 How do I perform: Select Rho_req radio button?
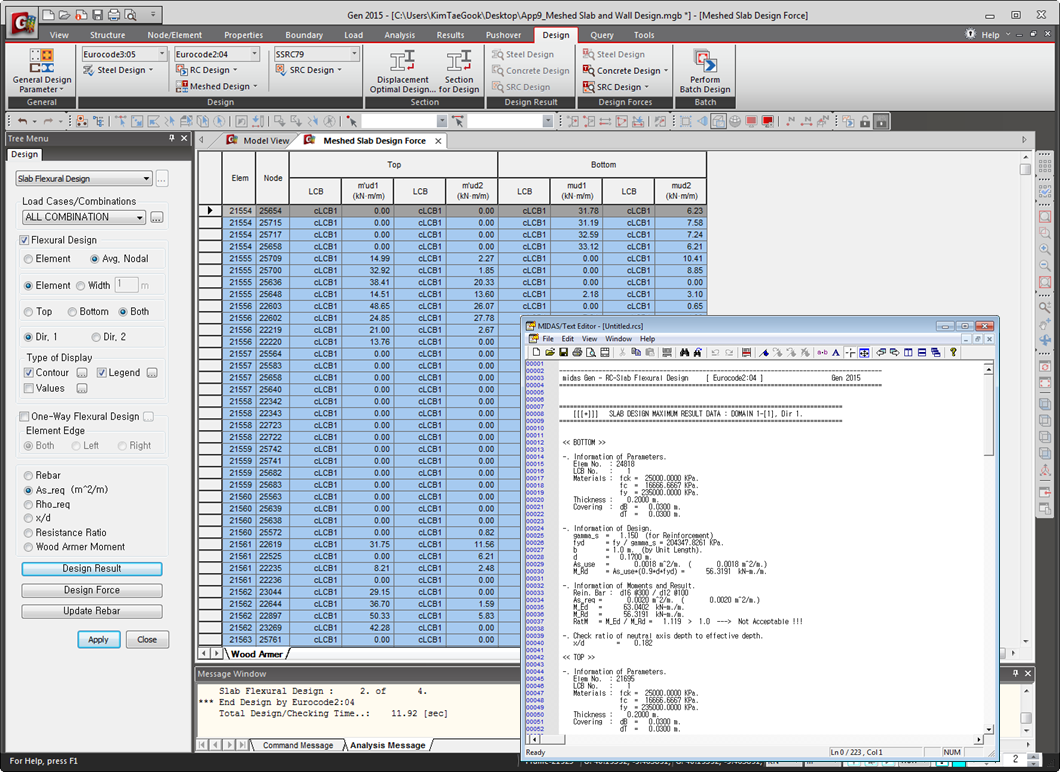[28, 504]
